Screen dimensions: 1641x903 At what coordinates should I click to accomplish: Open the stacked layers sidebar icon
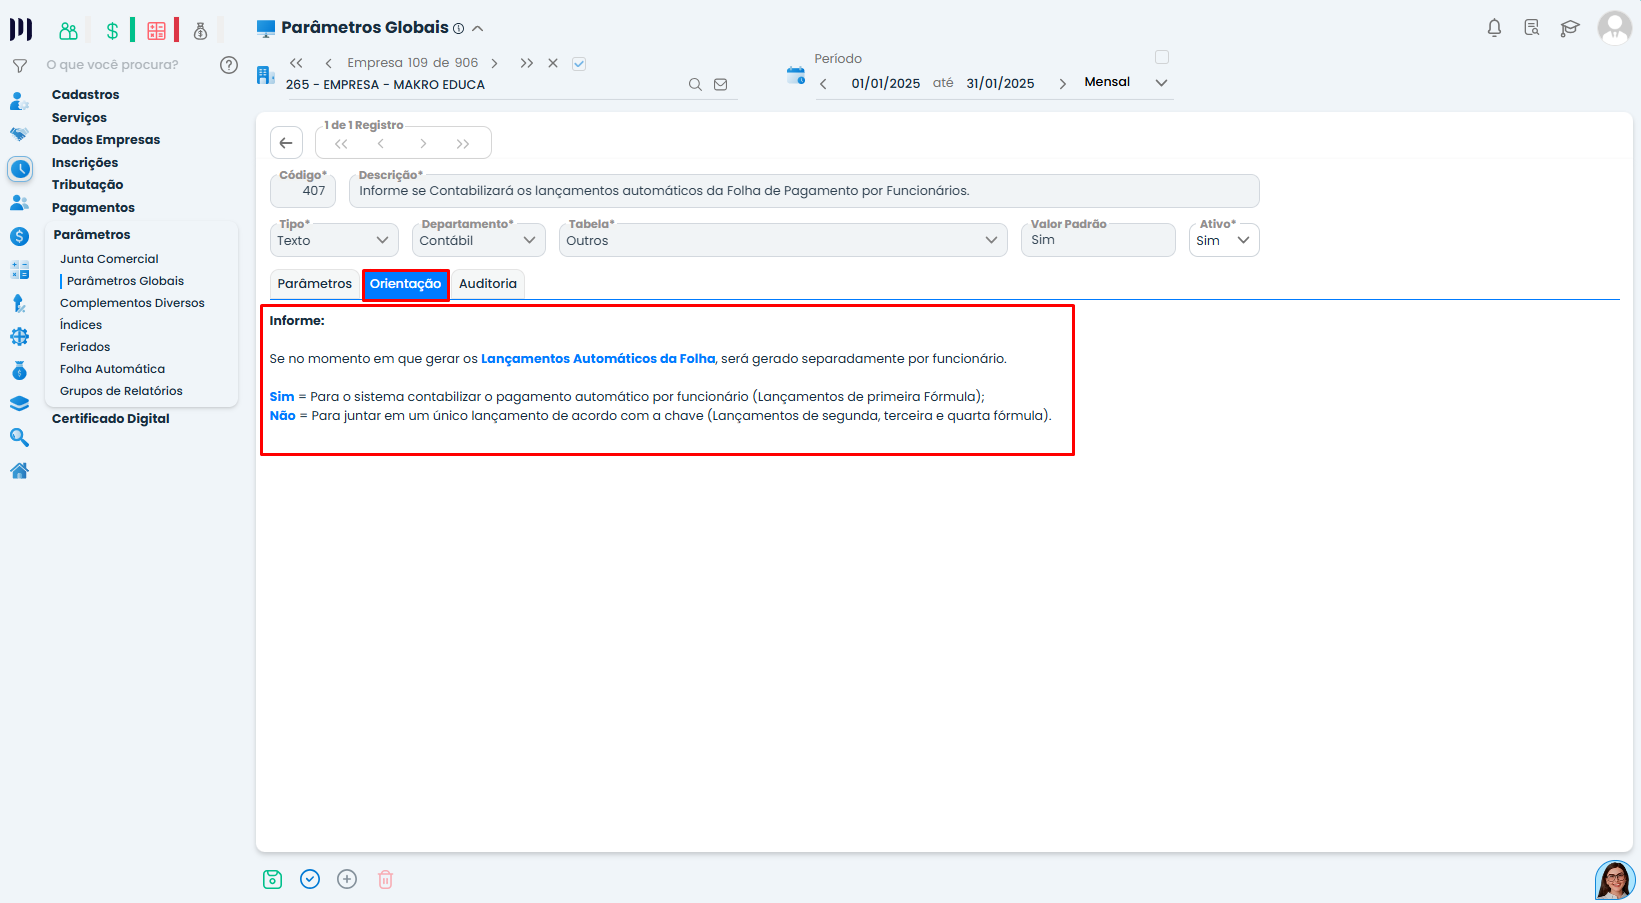[19, 404]
